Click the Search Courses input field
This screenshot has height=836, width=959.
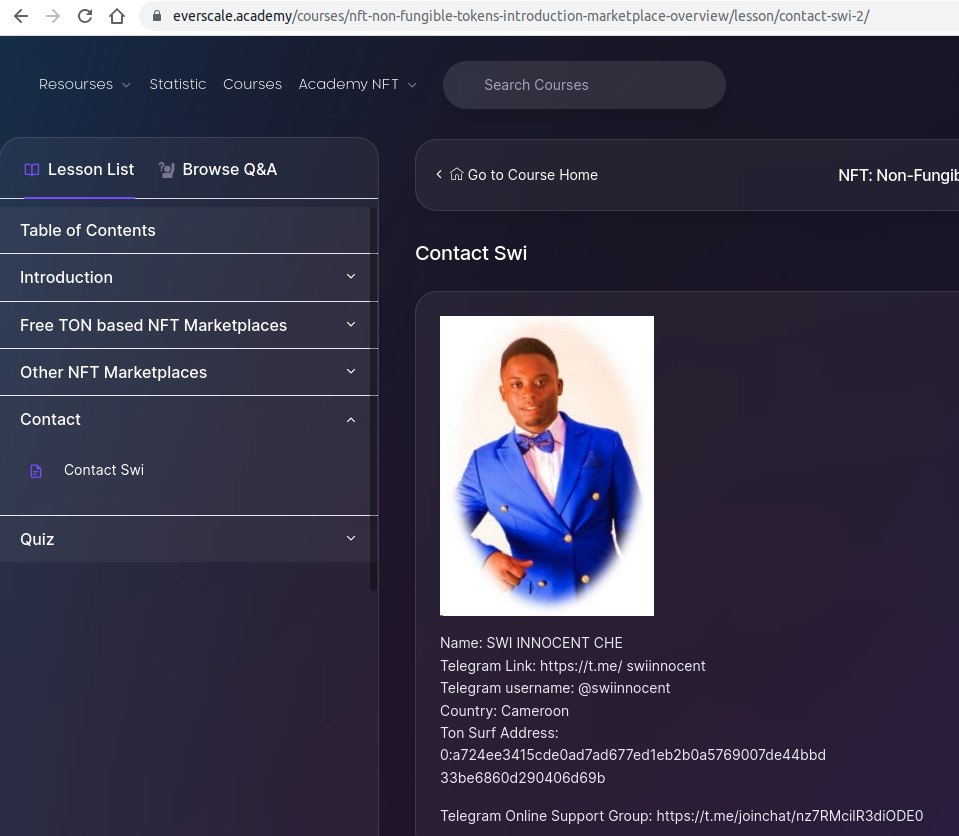coord(584,85)
